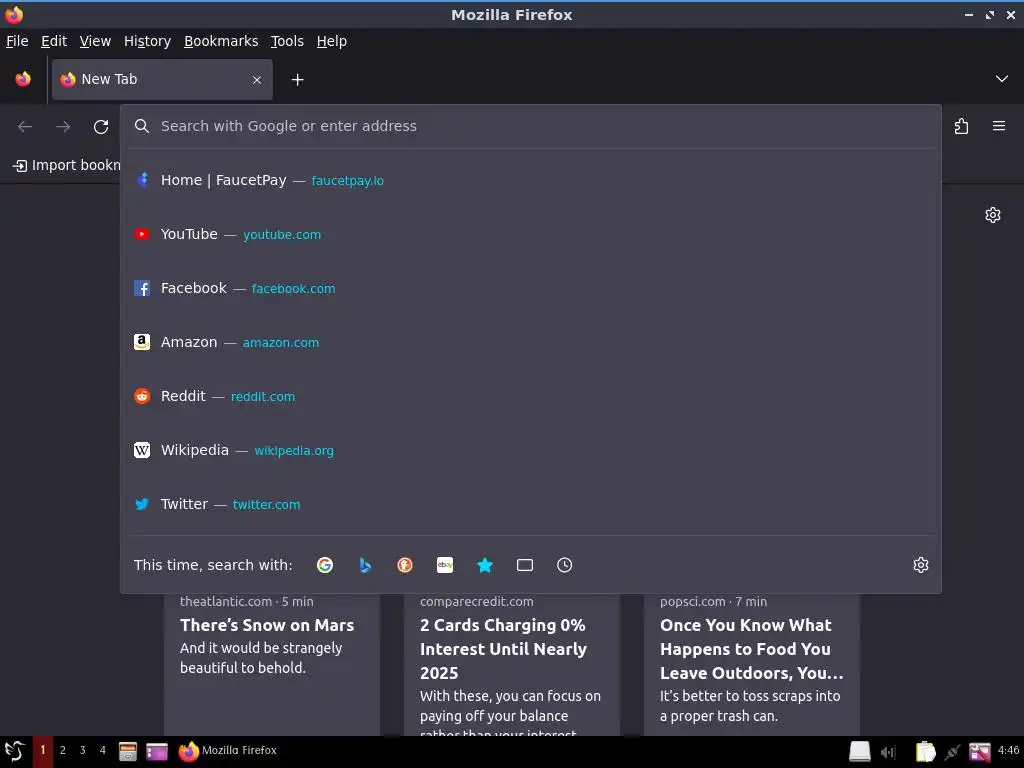Viewport: 1024px width, 768px height.
Task: Search this time with DuckDuckGo
Action: (405, 565)
